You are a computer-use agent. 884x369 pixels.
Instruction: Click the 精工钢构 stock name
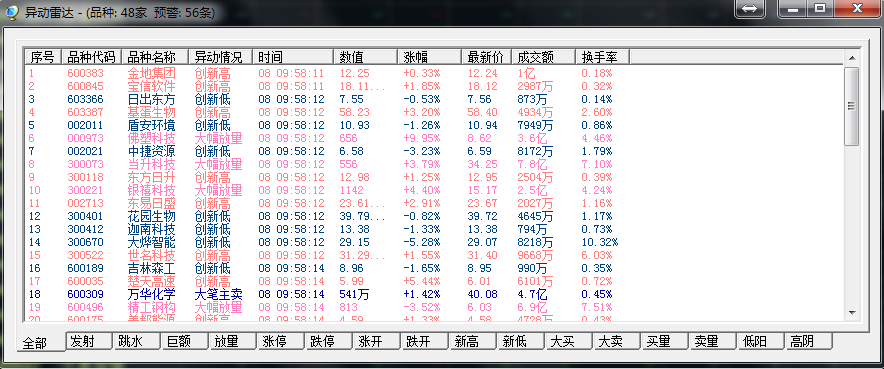click(x=152, y=307)
